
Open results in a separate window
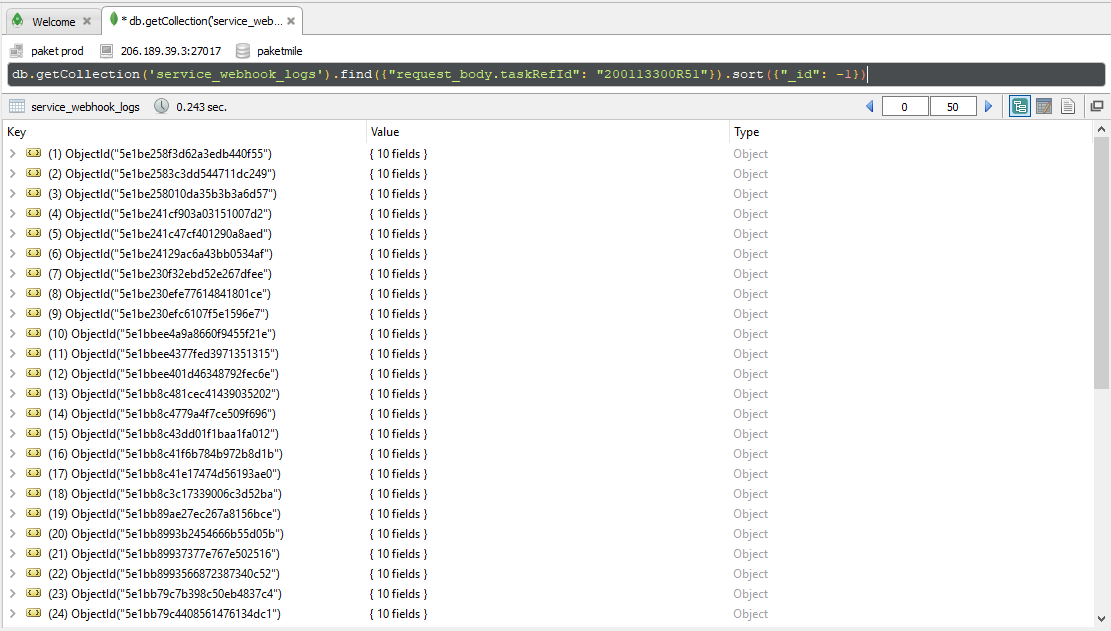pyautogui.click(x=1097, y=106)
